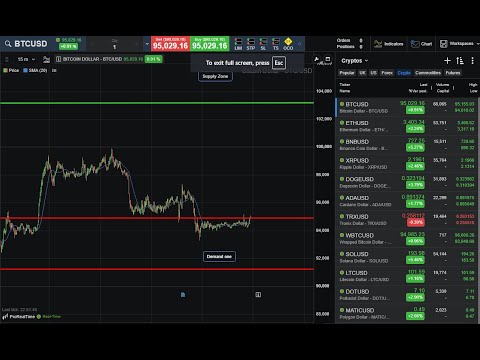Click the Esc key hint in fullscreen notice
Screen dimensions: 480x360
point(279,63)
